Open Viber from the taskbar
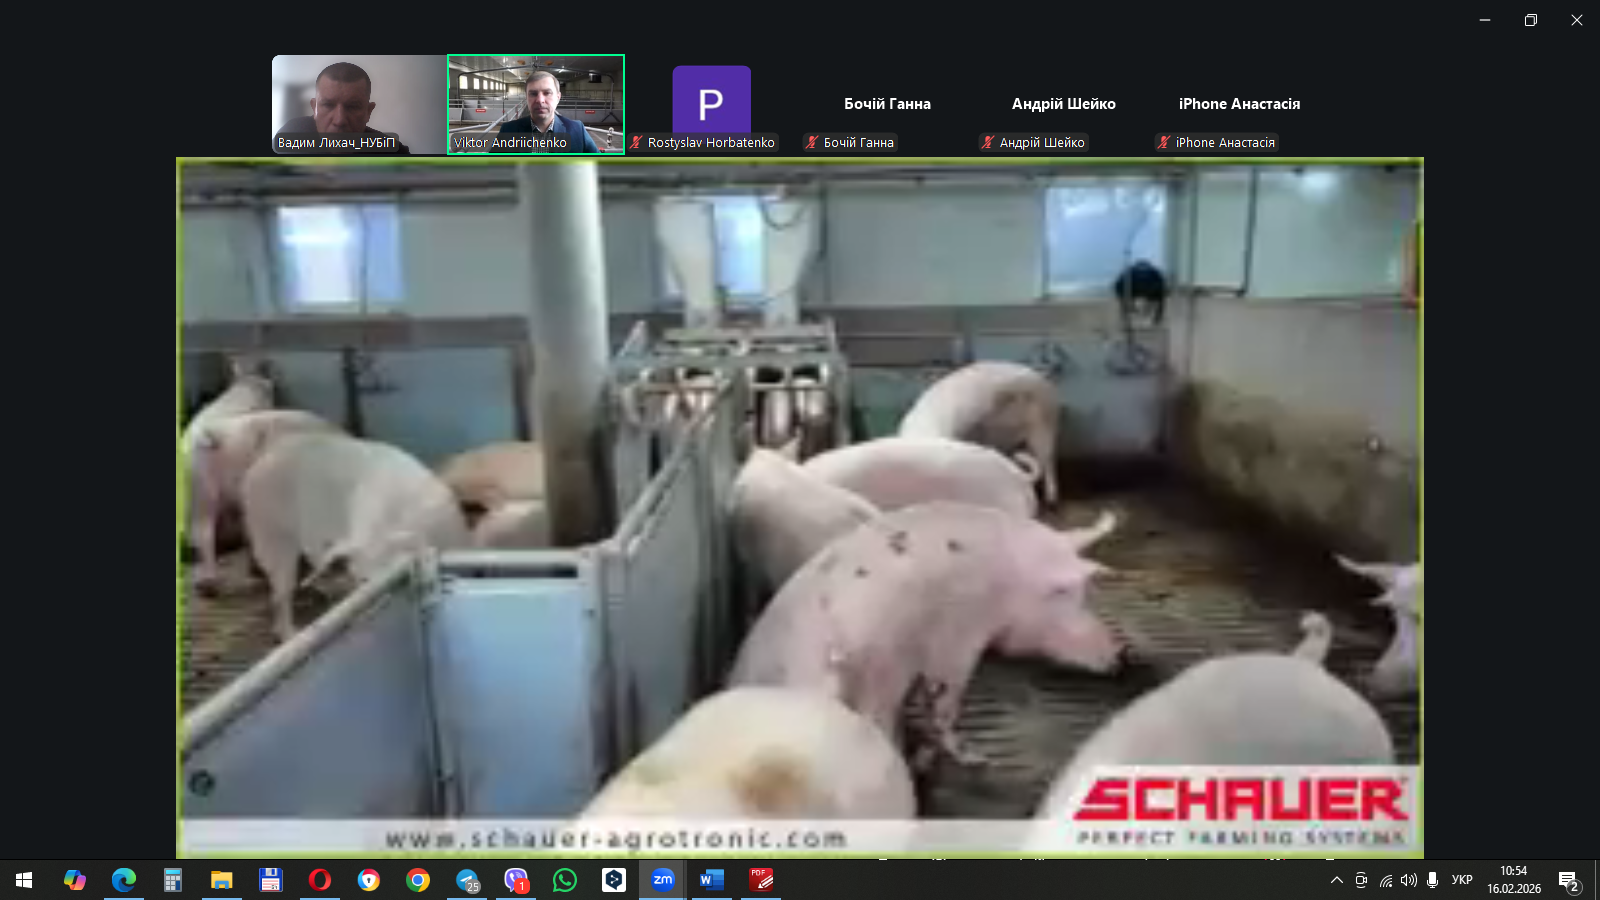1600x900 pixels. 516,880
